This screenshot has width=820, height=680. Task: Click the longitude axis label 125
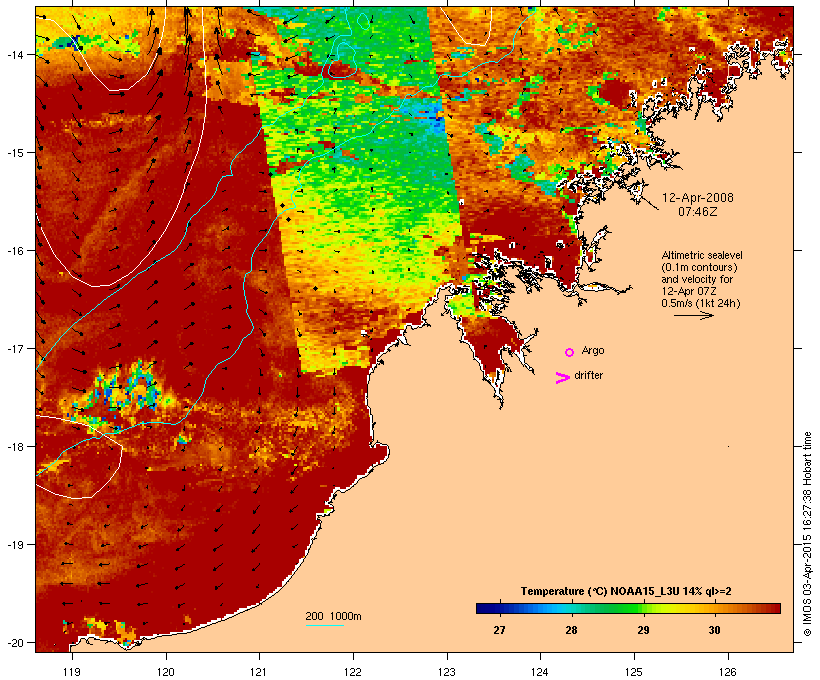click(634, 672)
